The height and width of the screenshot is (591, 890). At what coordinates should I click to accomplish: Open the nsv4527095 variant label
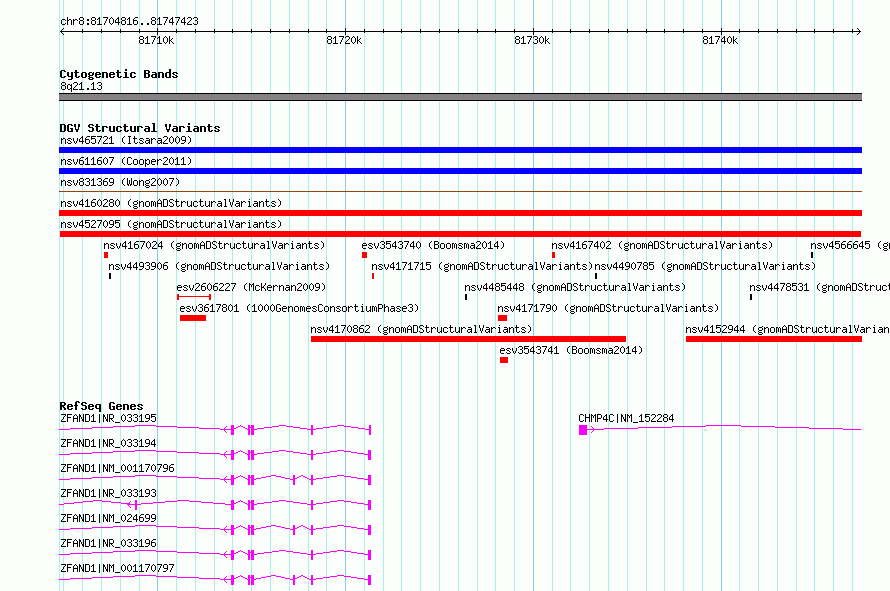click(x=171, y=224)
